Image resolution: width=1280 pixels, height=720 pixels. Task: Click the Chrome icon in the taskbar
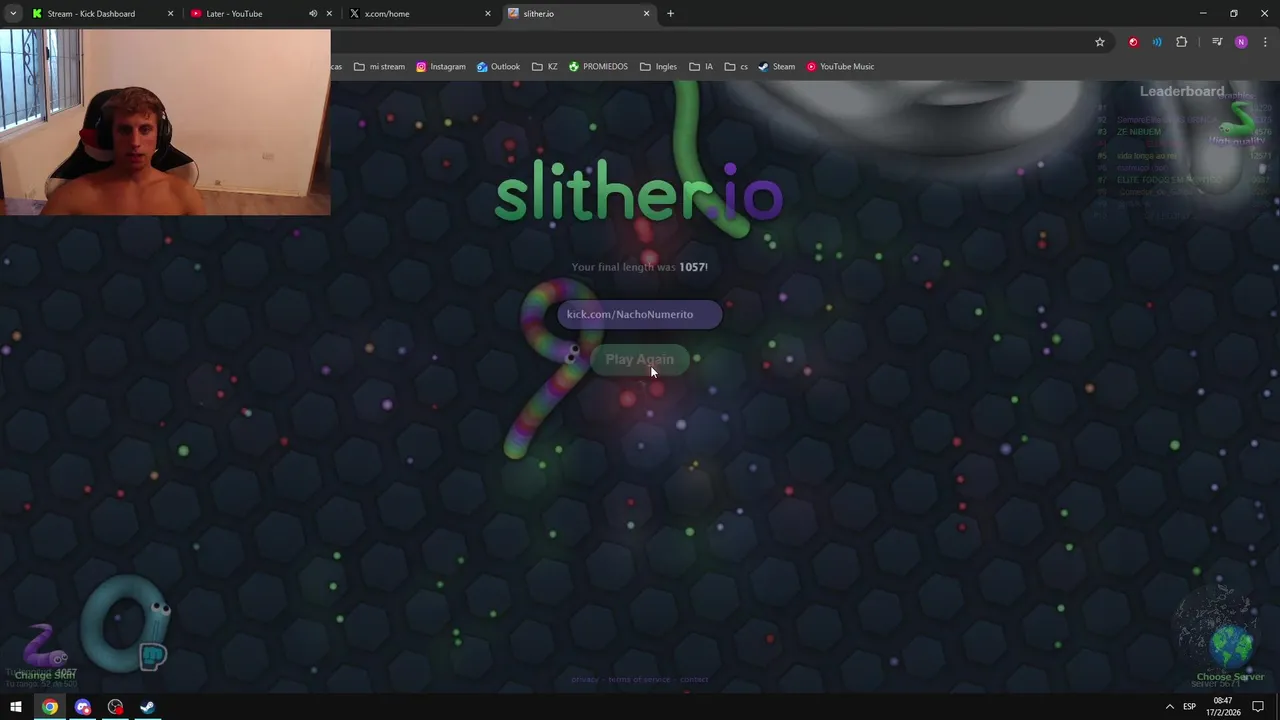[49, 707]
